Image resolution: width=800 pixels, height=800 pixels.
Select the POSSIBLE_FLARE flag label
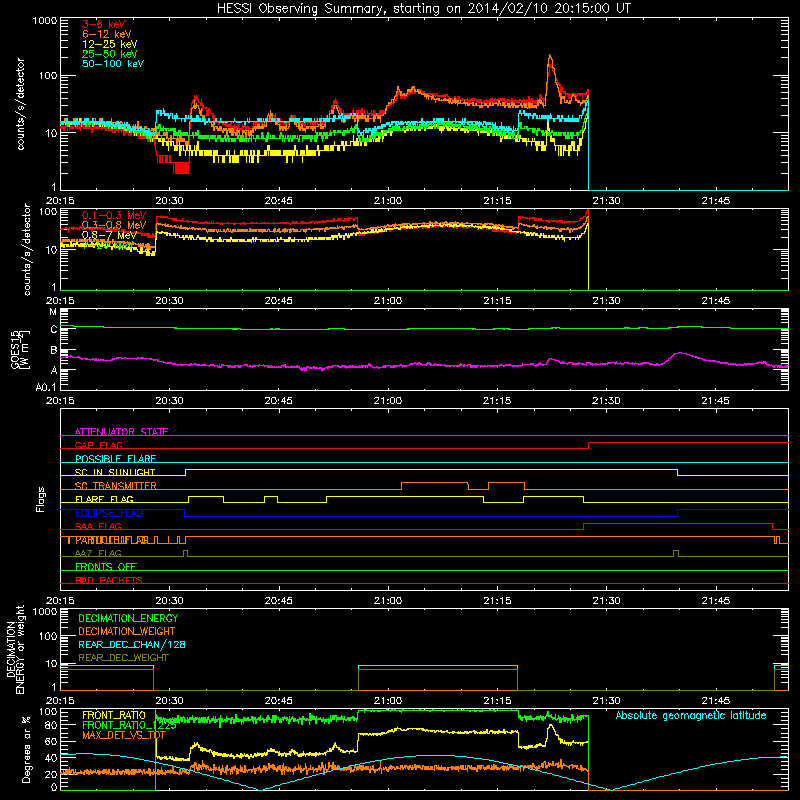[115, 459]
